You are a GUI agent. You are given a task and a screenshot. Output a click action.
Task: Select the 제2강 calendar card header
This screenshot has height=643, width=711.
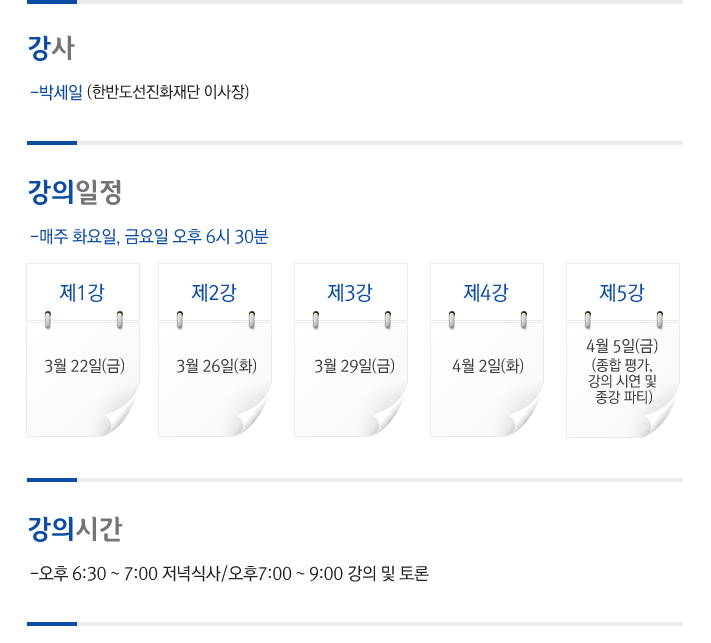214,292
